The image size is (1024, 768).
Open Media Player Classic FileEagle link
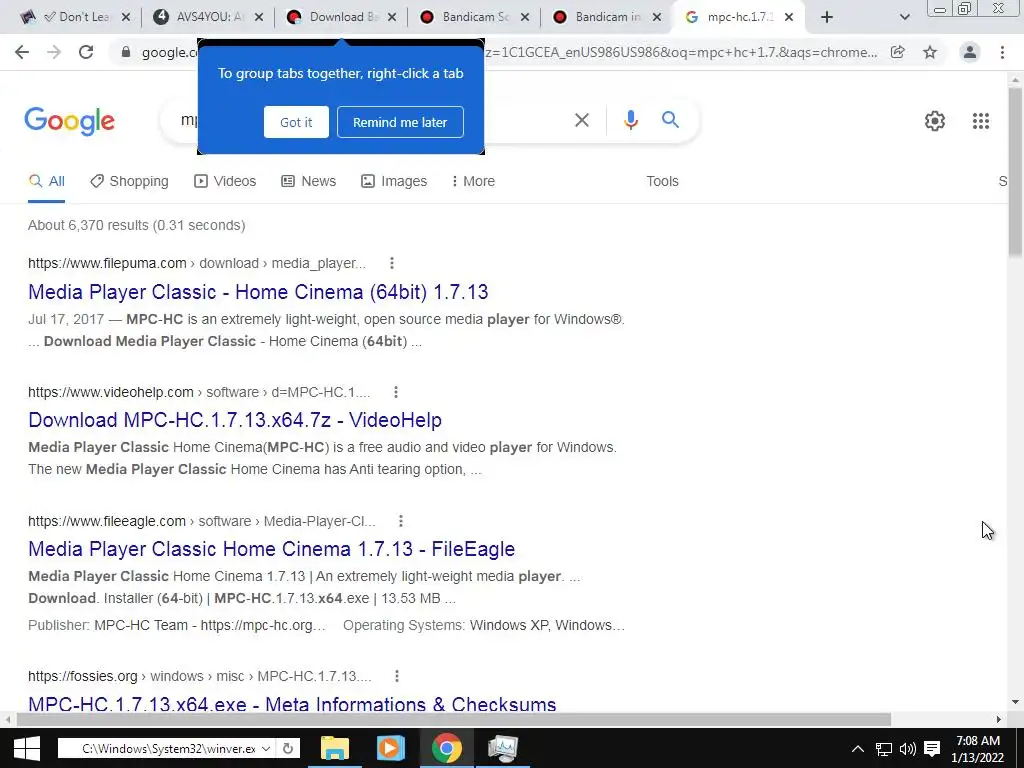pyautogui.click(x=272, y=549)
